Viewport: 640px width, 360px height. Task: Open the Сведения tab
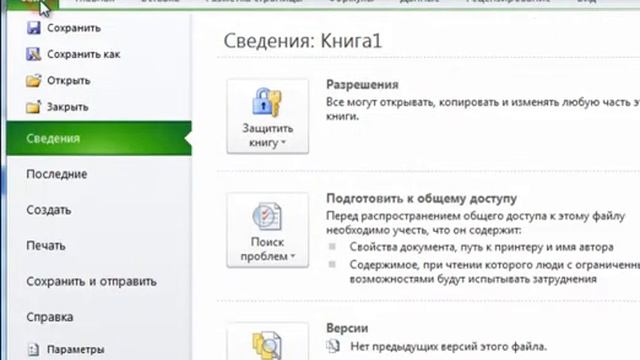click(x=99, y=138)
